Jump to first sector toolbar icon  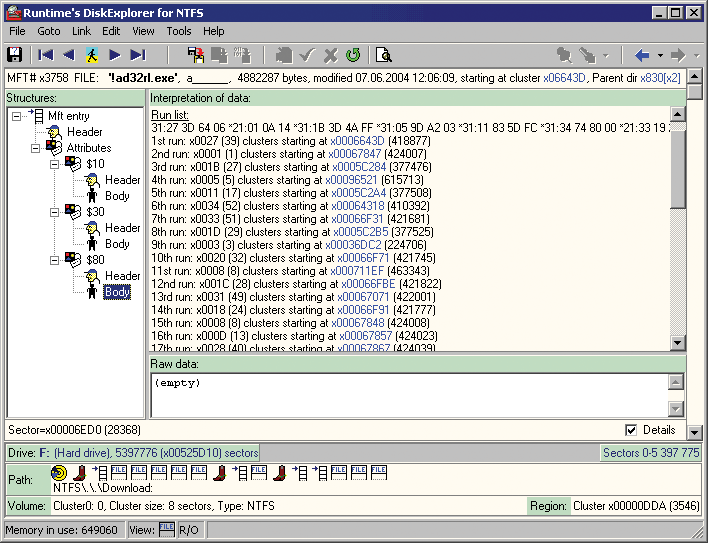tap(46, 55)
